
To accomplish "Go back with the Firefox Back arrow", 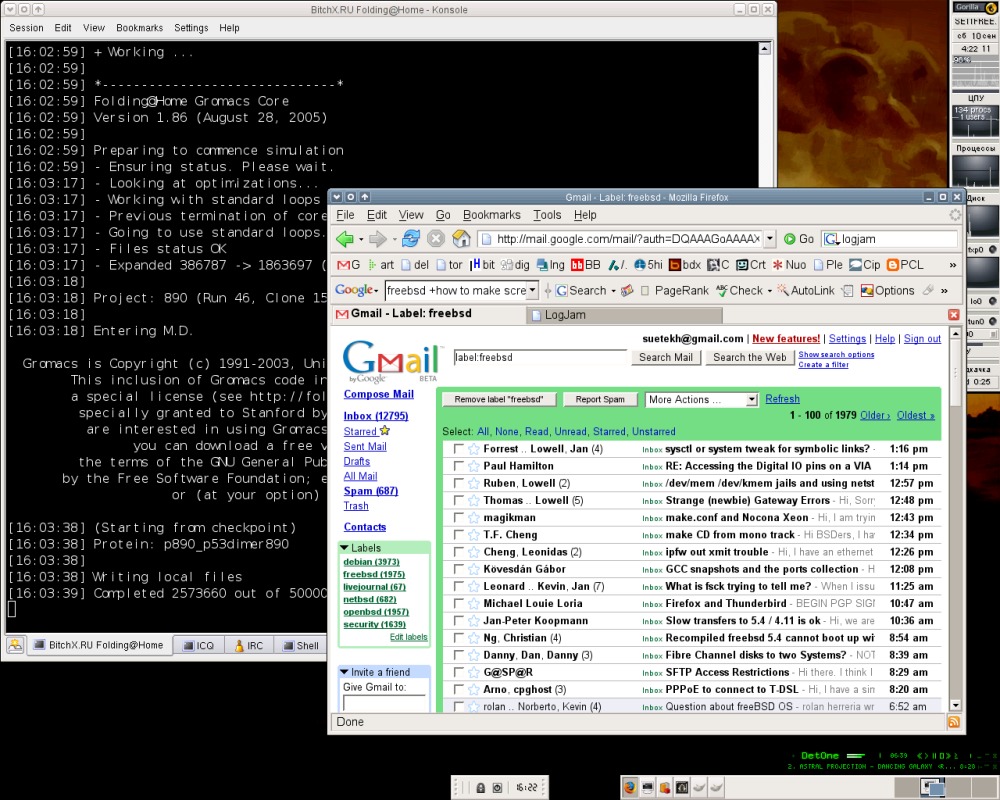I will 344,239.
